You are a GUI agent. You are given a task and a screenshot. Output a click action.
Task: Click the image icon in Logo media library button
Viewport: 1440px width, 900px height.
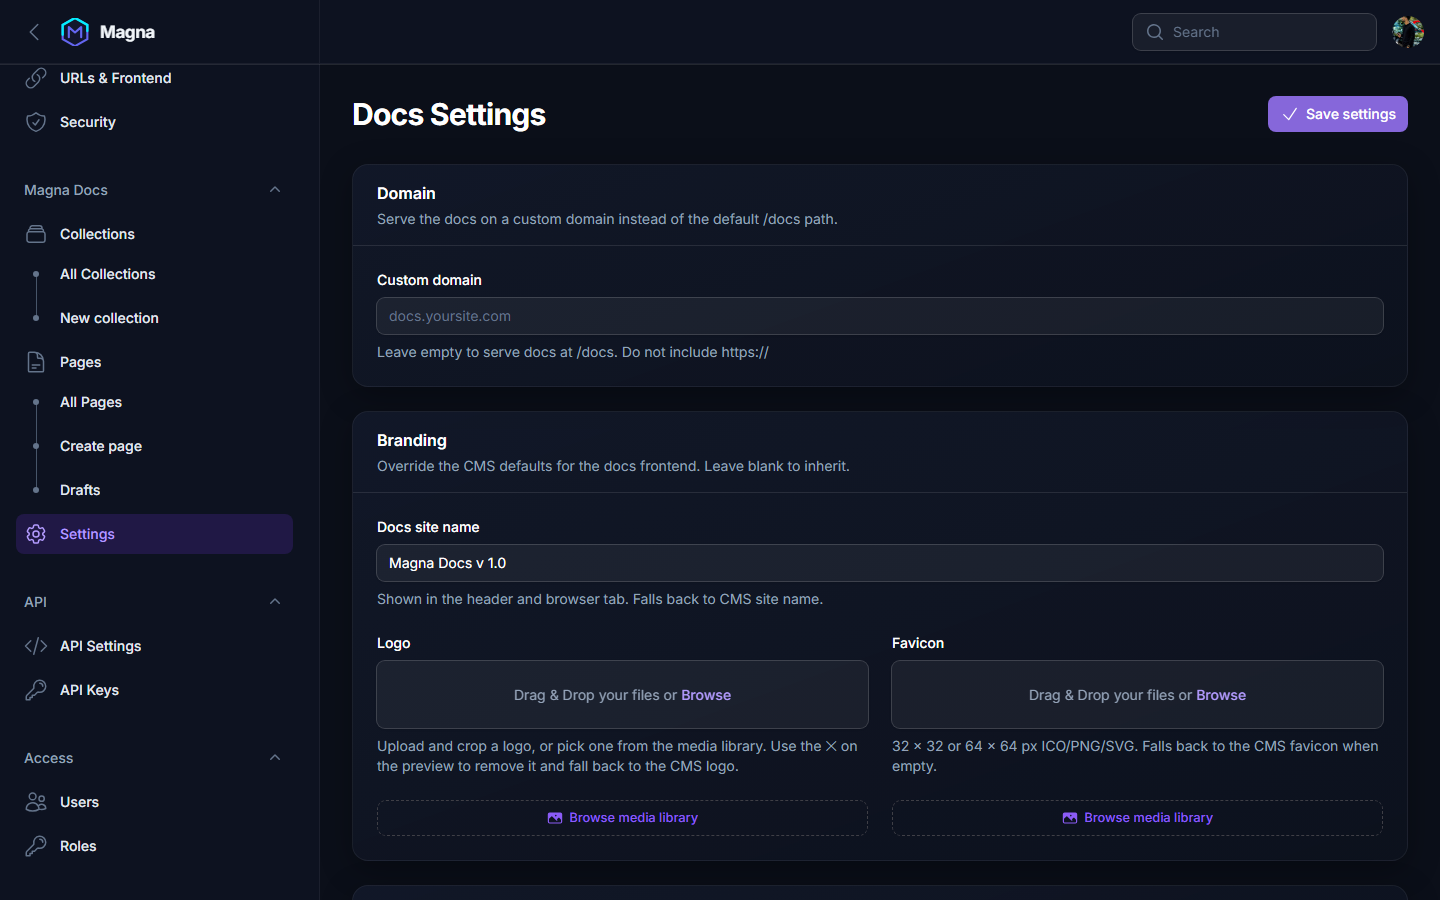(555, 818)
